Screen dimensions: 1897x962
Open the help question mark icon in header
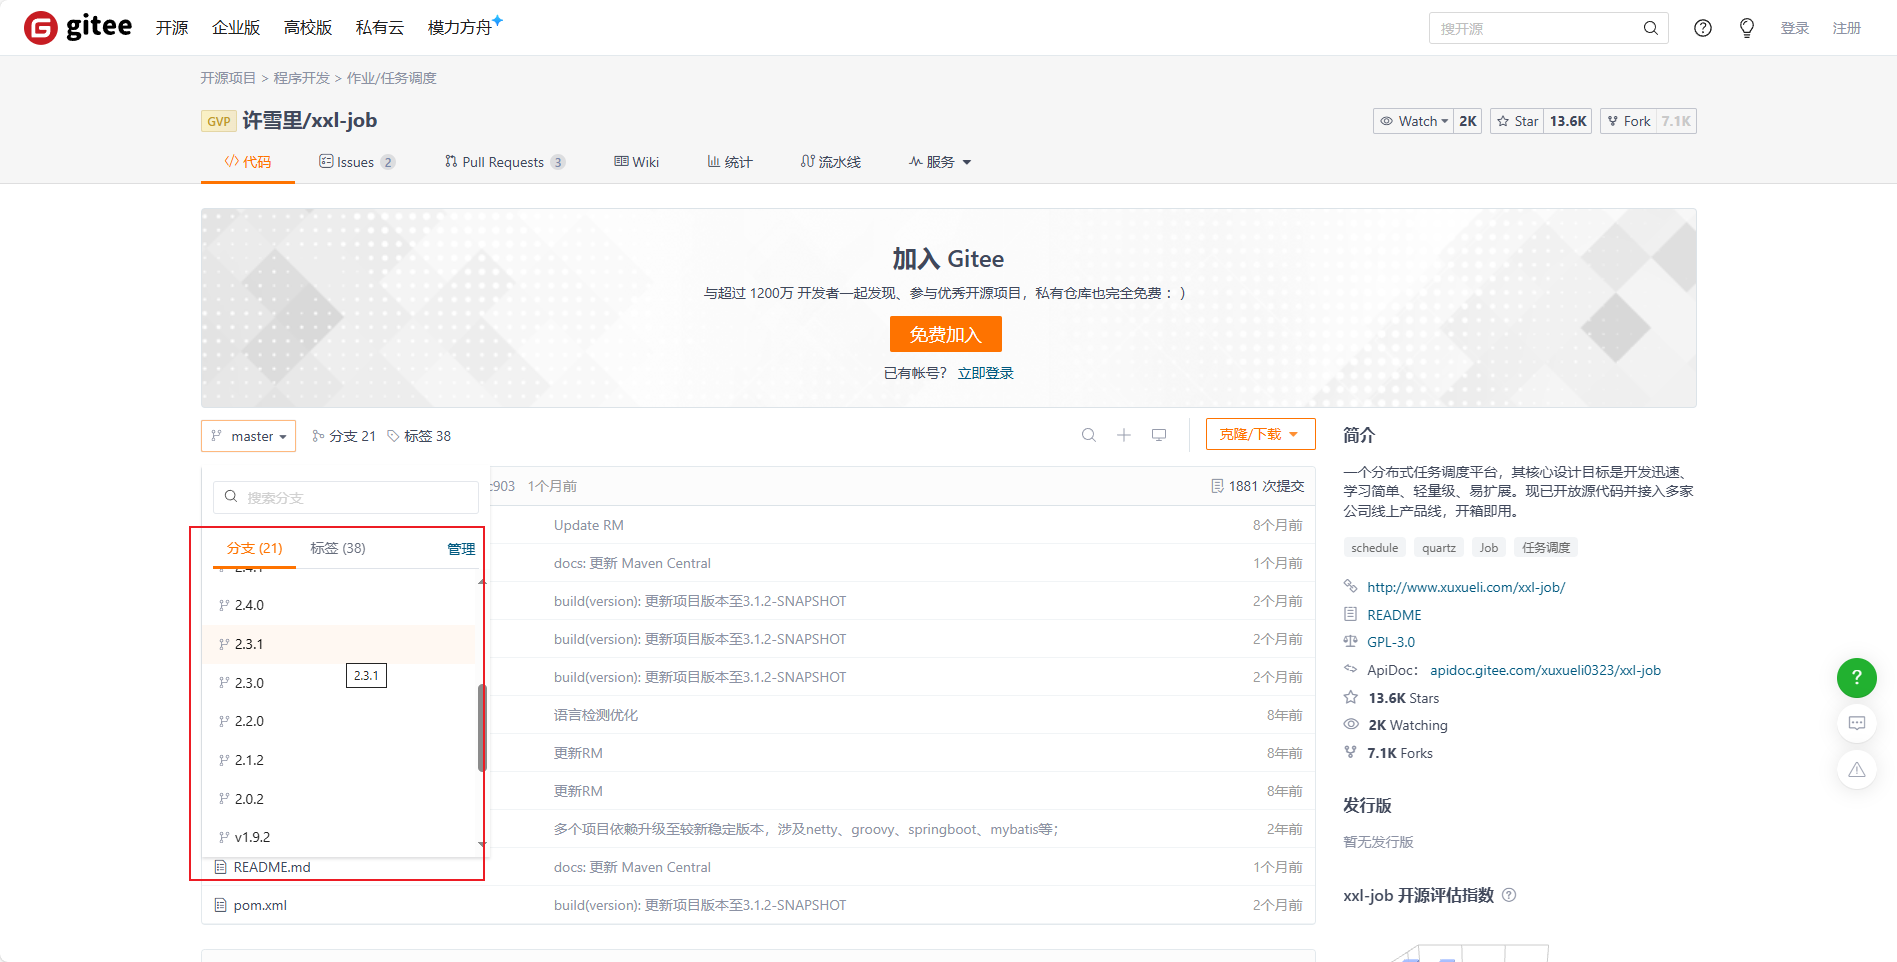click(x=1703, y=28)
